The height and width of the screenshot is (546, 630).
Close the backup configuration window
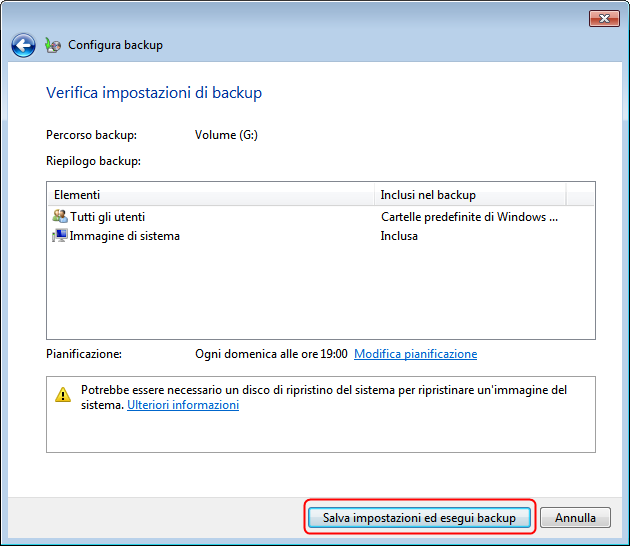point(603,18)
